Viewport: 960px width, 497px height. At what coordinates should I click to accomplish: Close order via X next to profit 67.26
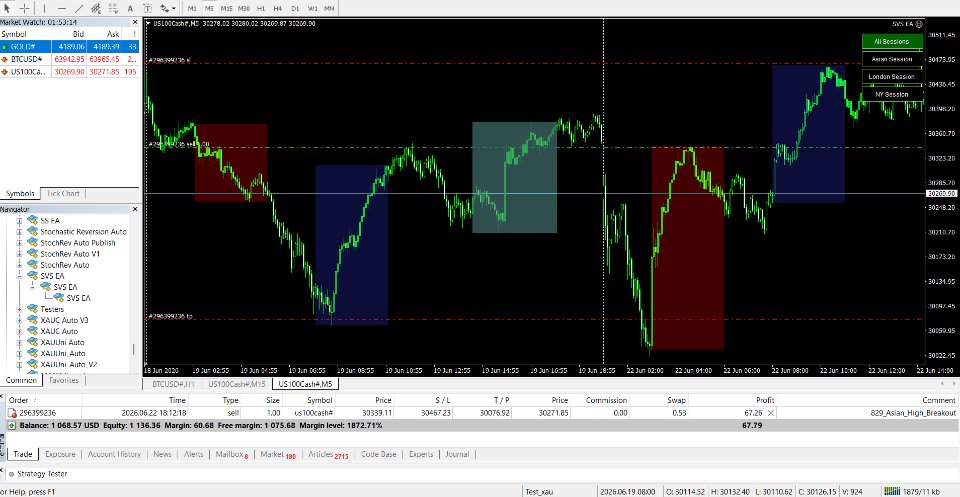771,413
